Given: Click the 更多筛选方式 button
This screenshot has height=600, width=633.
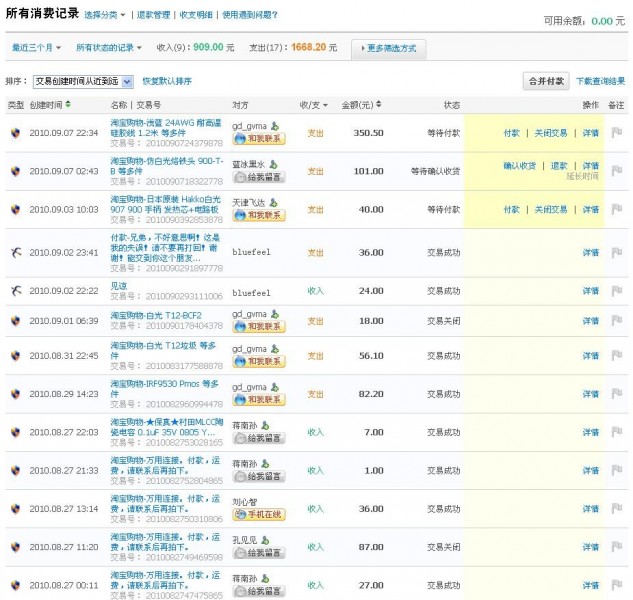Looking at the screenshot, I should [x=389, y=48].
